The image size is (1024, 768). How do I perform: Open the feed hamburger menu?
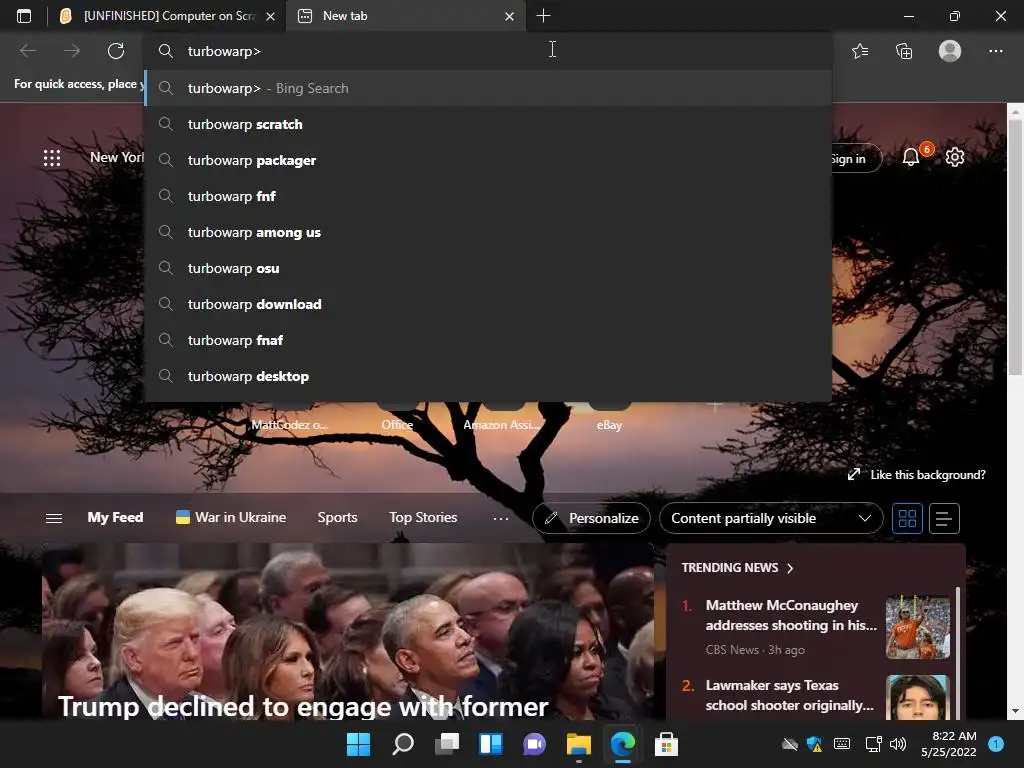coord(54,518)
